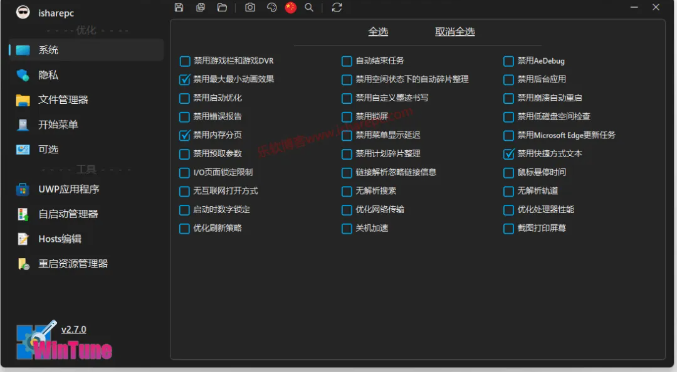Viewport: 678px width, 372px height.
Task: Enable 禁用AeDebug checkbox
Action: tap(508, 61)
